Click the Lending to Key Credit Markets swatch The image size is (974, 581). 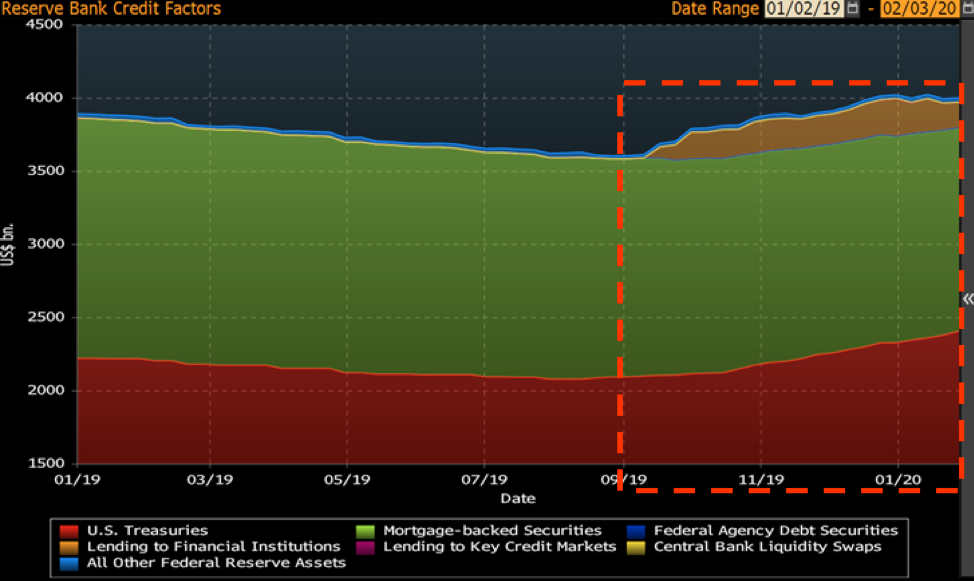[365, 547]
